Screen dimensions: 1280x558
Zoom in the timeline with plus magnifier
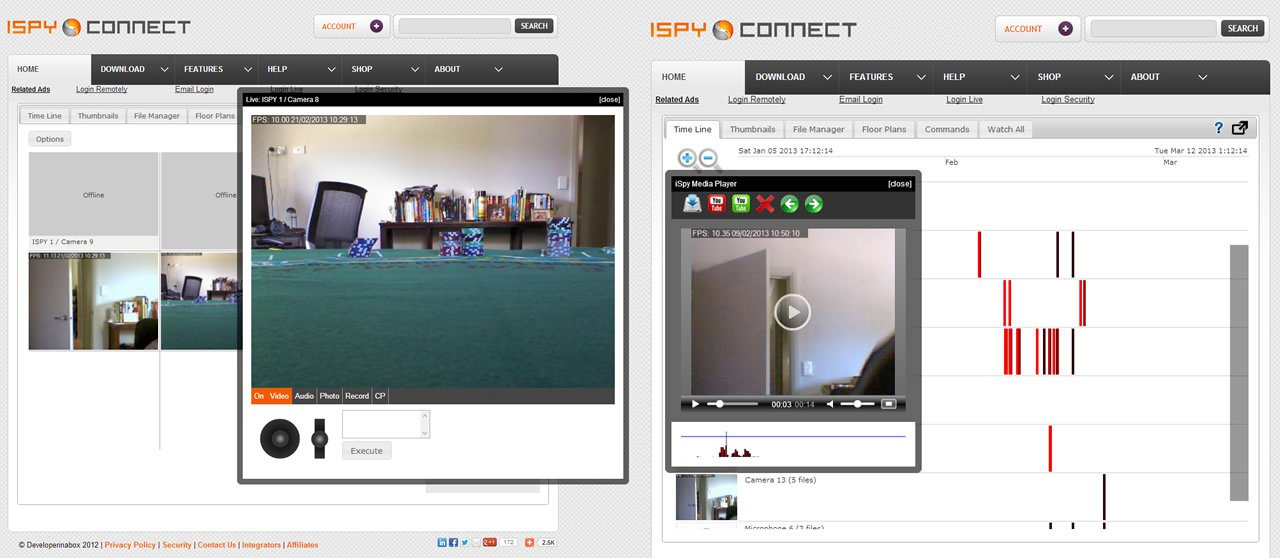click(687, 158)
